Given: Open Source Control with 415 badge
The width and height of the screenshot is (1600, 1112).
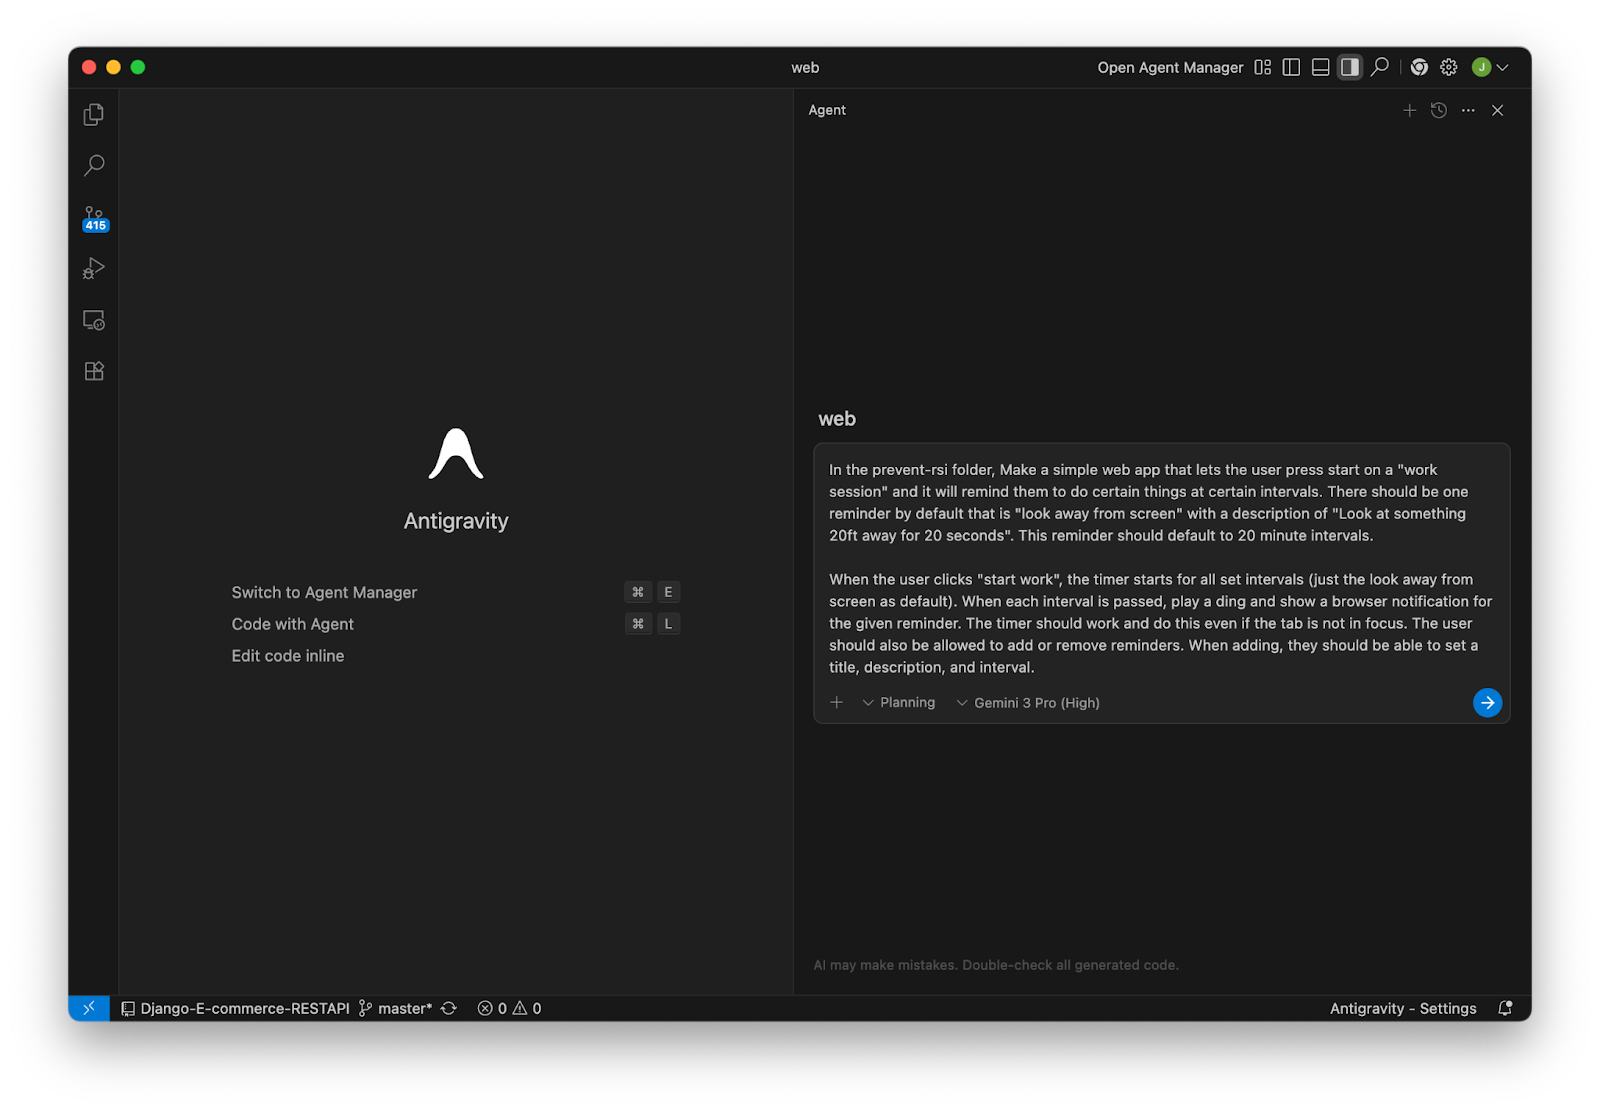Looking at the screenshot, I should click(x=94, y=218).
